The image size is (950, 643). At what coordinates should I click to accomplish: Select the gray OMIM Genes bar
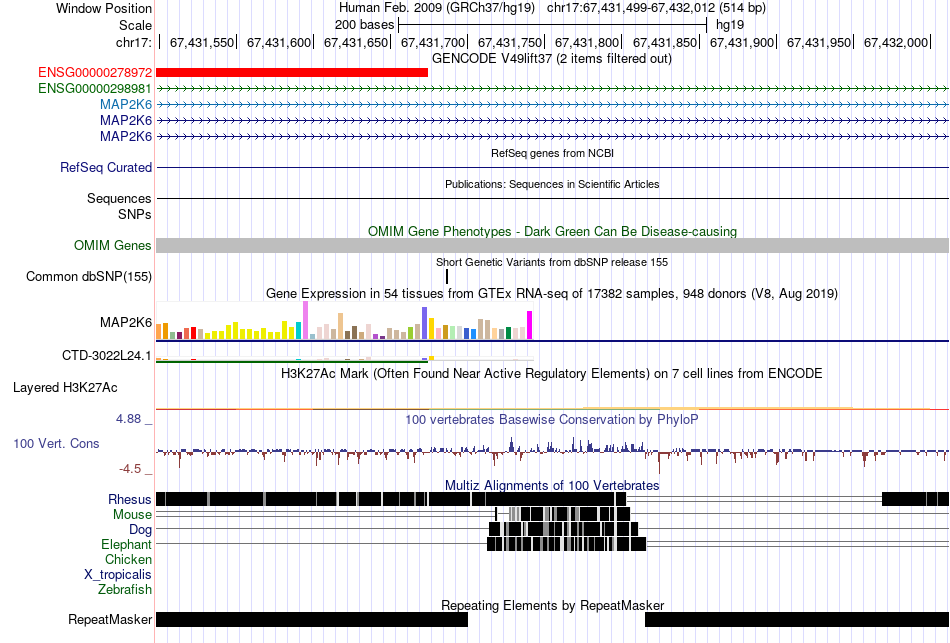click(553, 245)
